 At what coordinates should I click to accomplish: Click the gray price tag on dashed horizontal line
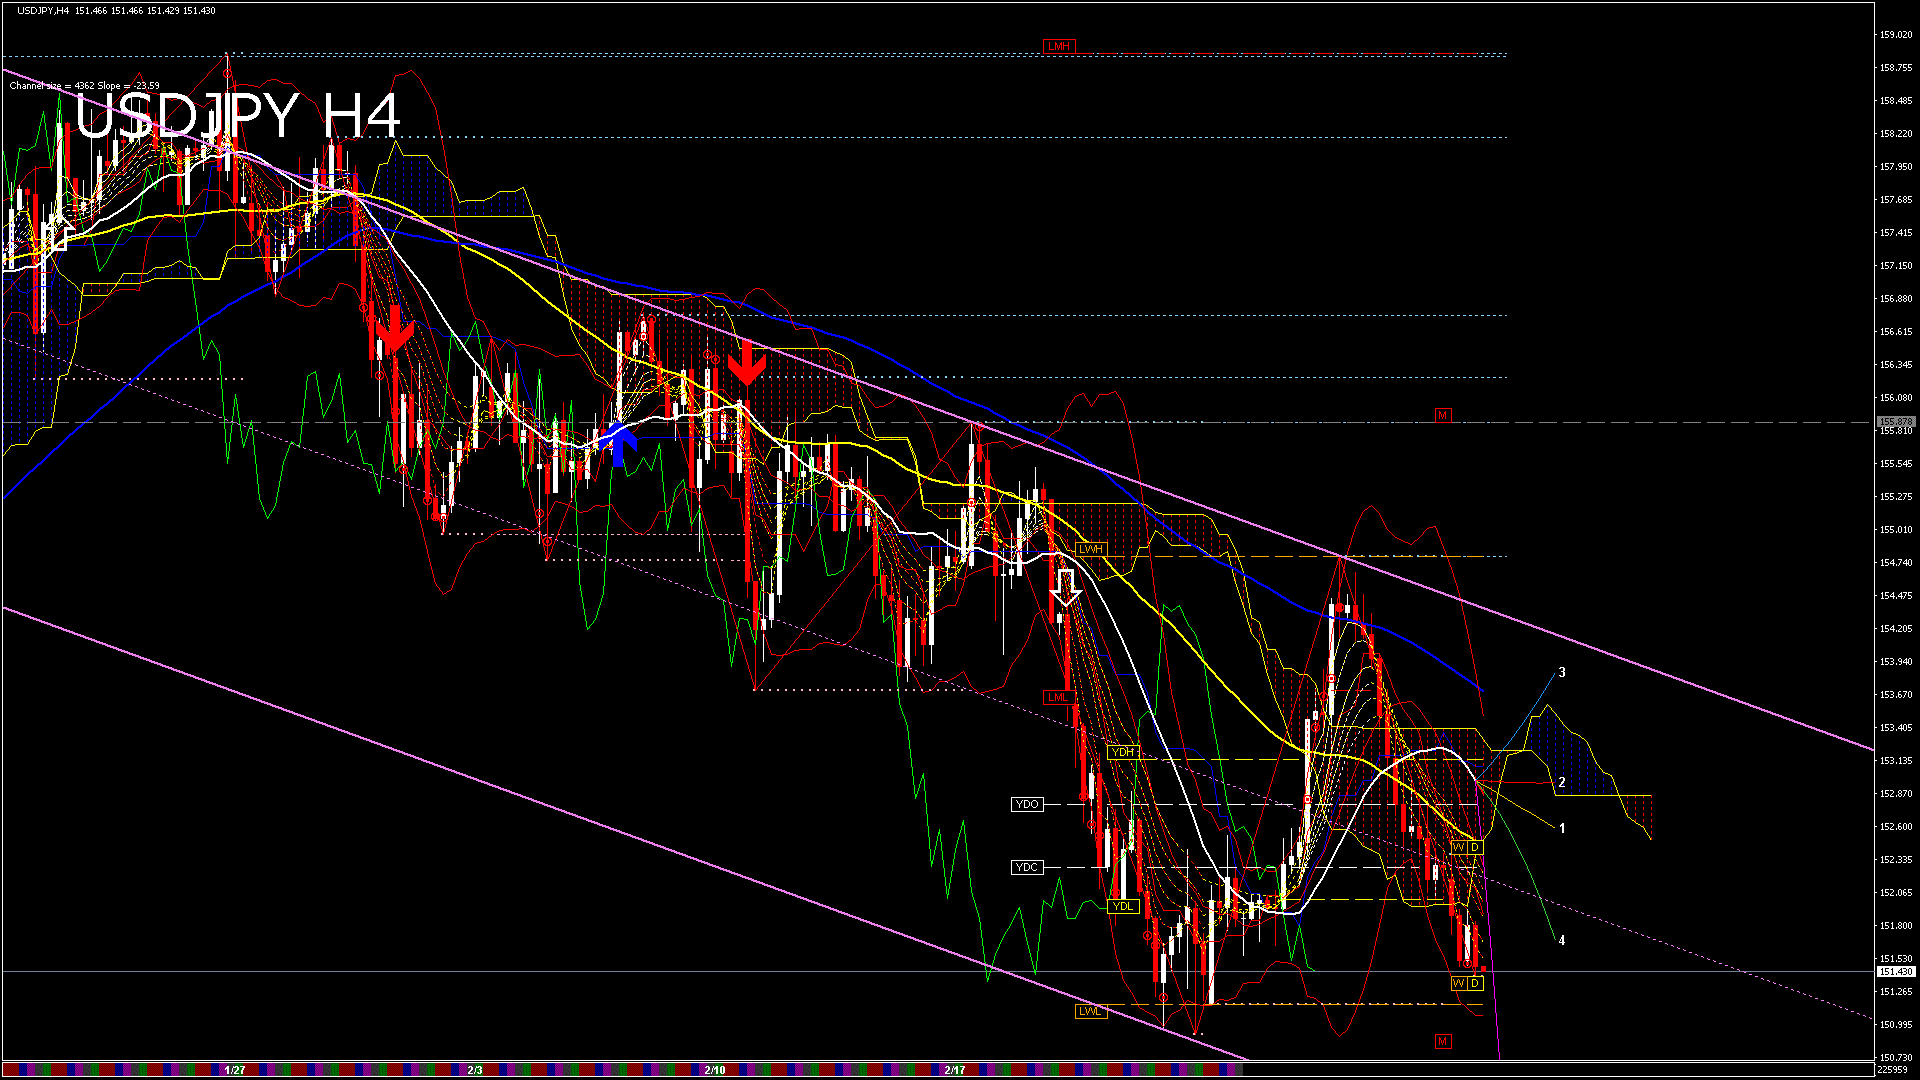[1896, 422]
